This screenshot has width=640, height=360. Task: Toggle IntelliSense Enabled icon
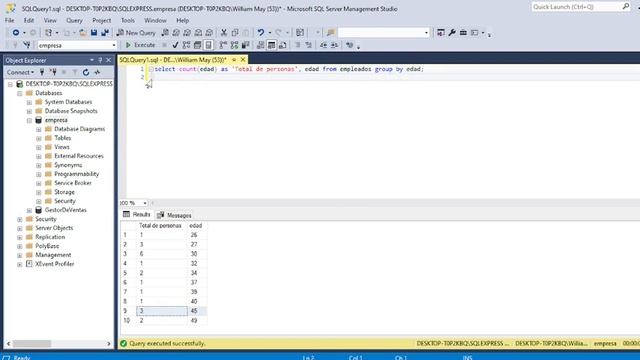pos(209,45)
